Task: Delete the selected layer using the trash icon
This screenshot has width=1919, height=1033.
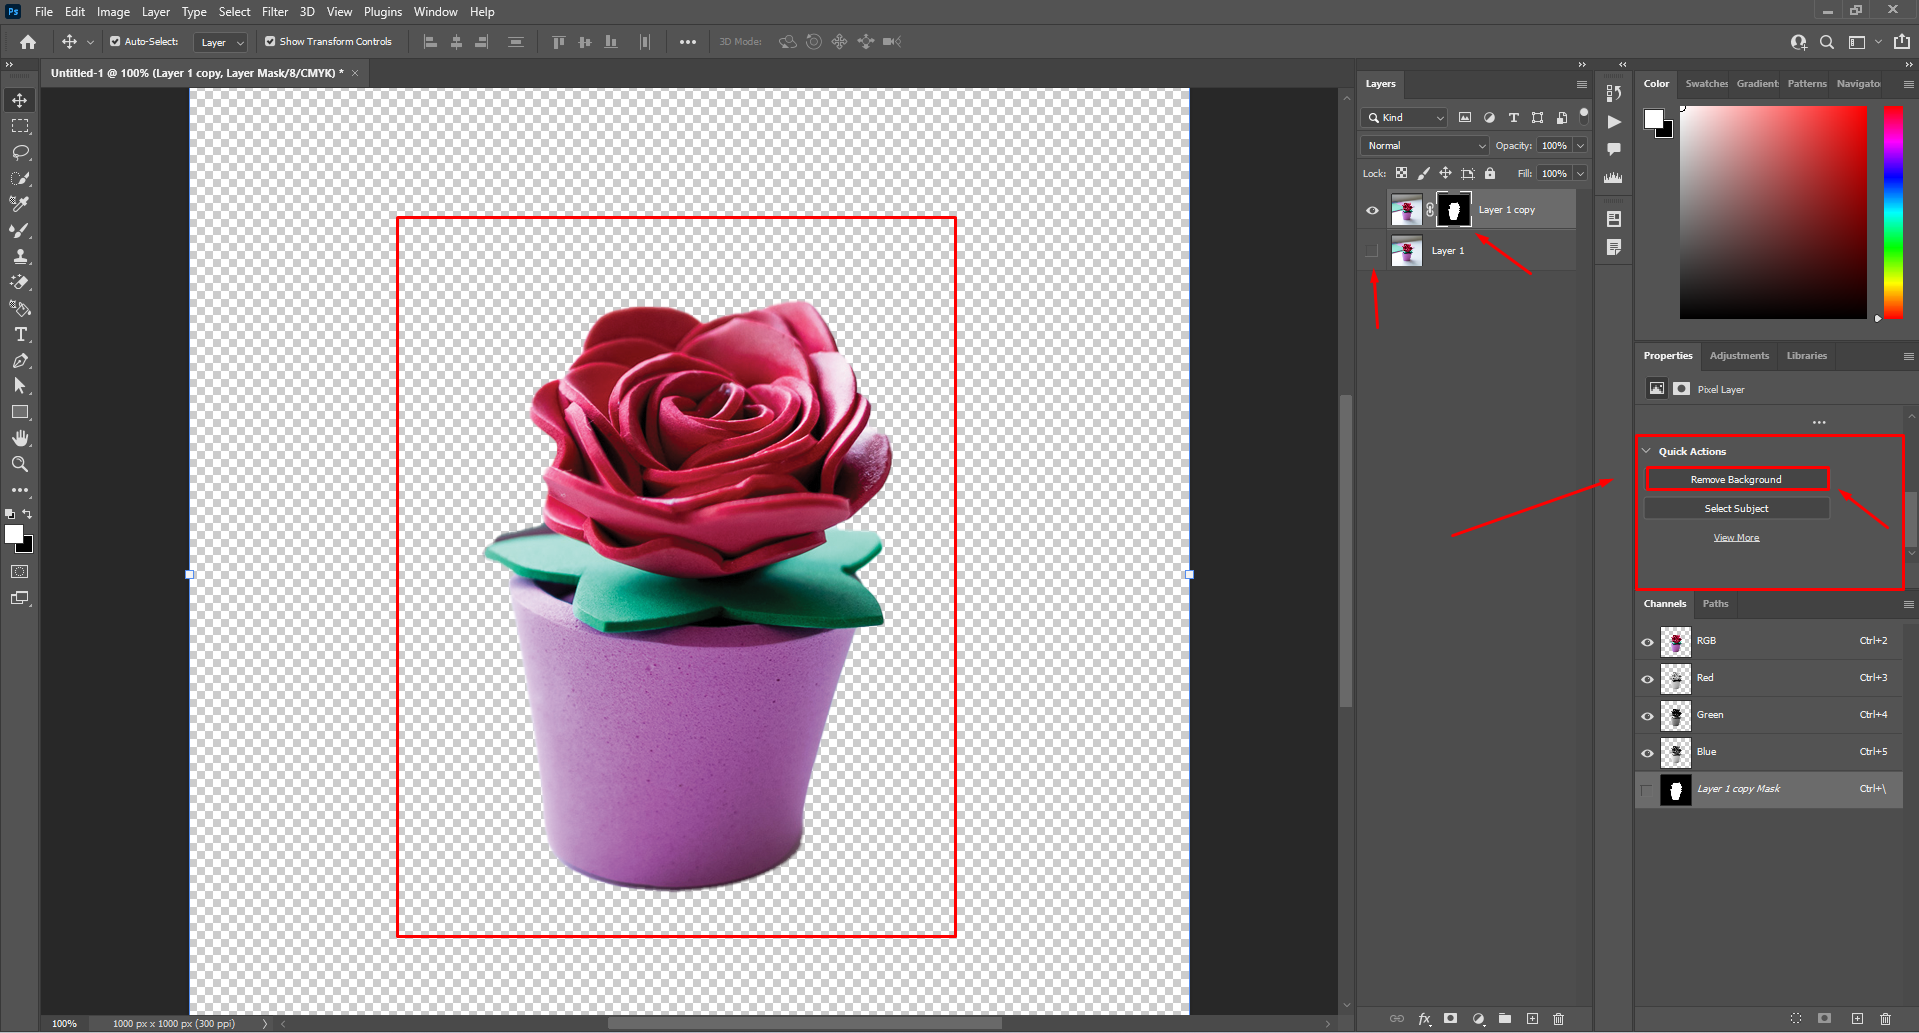Action: point(1559,1018)
